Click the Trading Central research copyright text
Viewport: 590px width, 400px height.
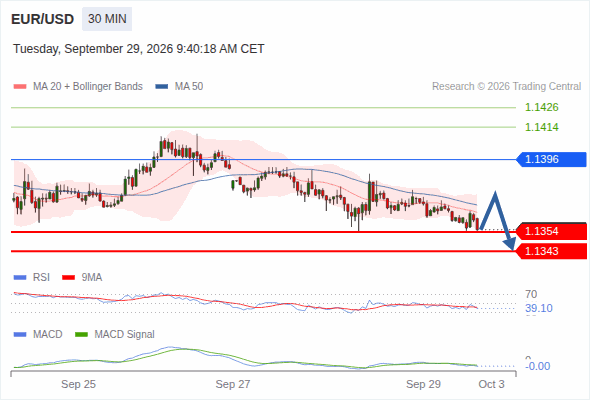click(x=506, y=87)
